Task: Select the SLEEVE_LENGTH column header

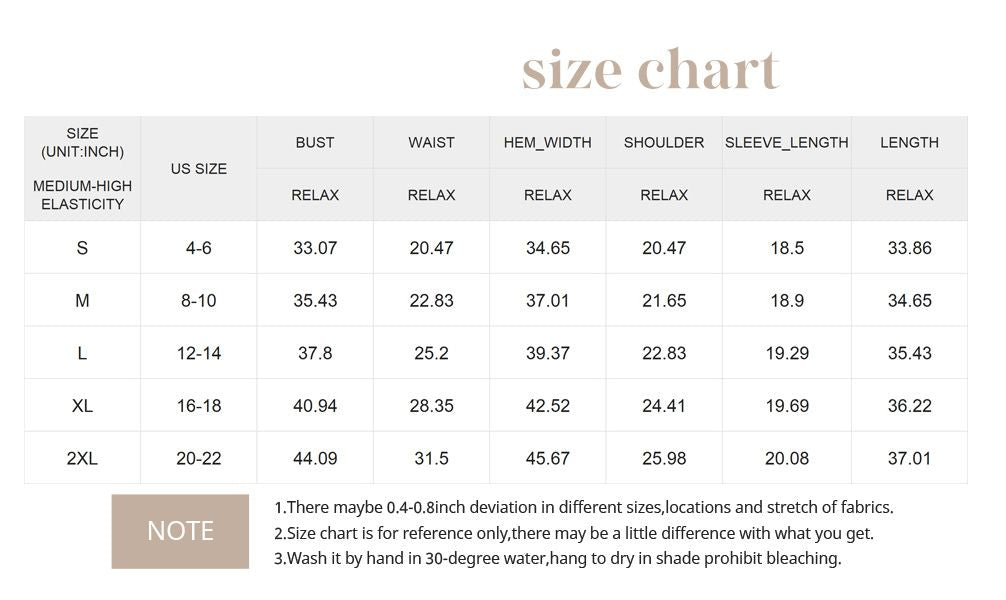Action: 787,142
